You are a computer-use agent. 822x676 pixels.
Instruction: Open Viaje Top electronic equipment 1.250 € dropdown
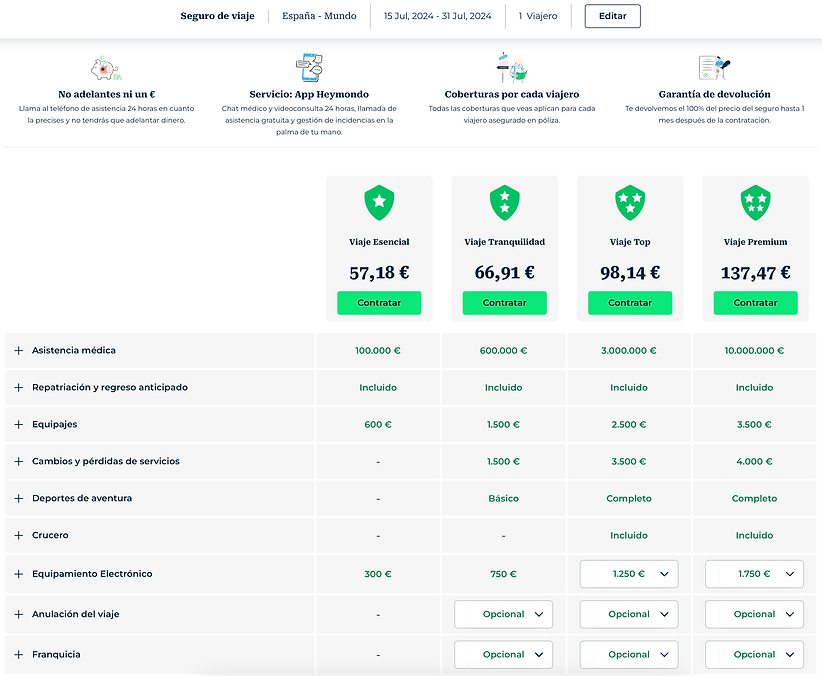(629, 574)
